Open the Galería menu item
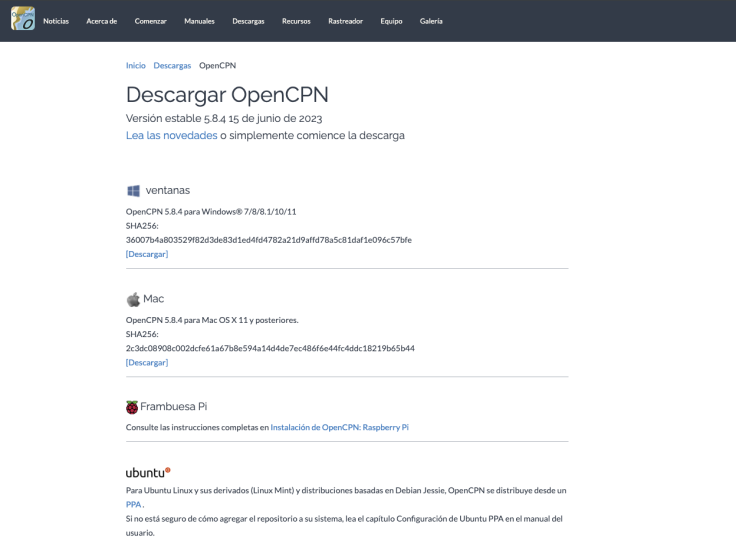736x541 pixels. coord(431,21)
